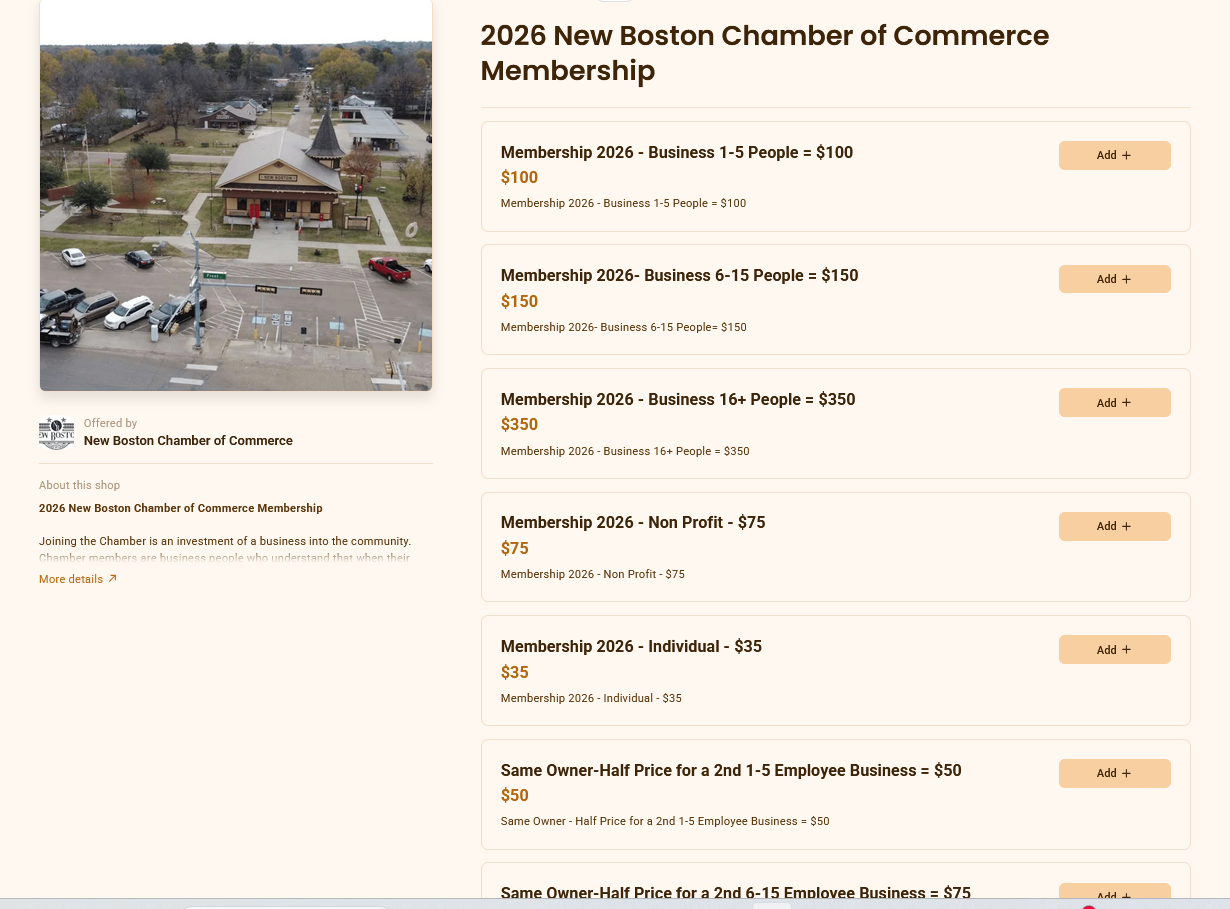Viewport: 1230px width, 909px height.
Task: Click the orange $150 price
Action: pos(519,301)
